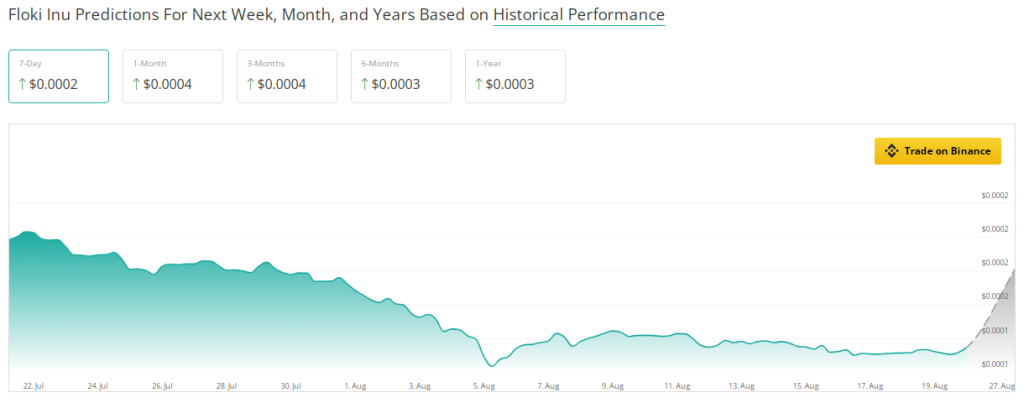The height and width of the screenshot is (403, 1024).
Task: Click the 28. Jul date label on the chart axis
Action: tap(226, 386)
